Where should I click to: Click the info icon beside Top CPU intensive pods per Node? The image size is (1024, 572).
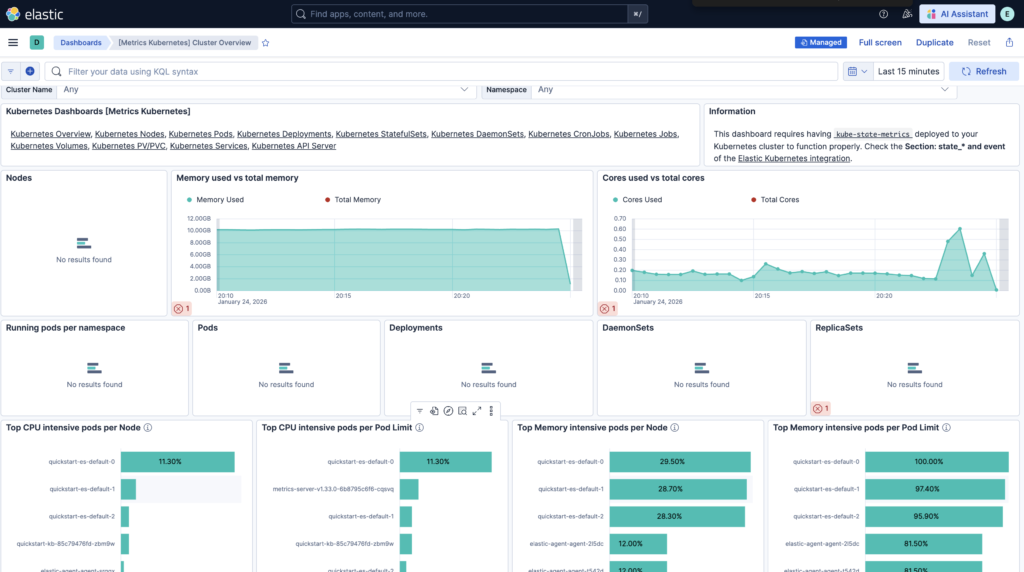pyautogui.click(x=148, y=427)
